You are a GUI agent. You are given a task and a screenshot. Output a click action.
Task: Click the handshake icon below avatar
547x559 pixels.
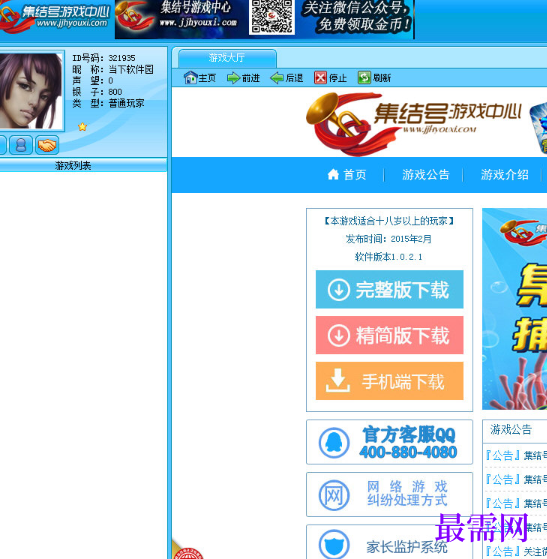pos(47,145)
